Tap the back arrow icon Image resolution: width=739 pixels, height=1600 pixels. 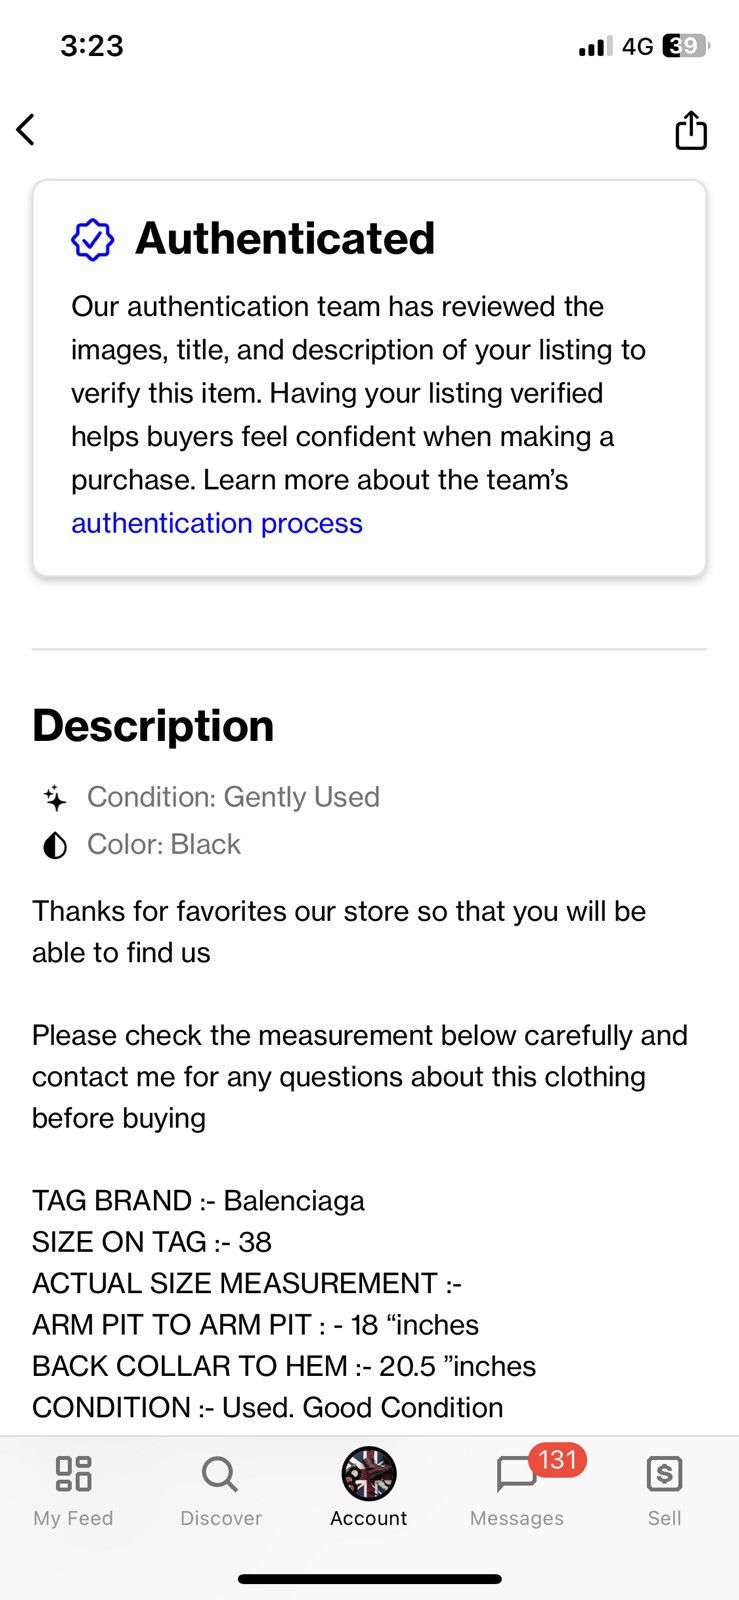tap(26, 129)
